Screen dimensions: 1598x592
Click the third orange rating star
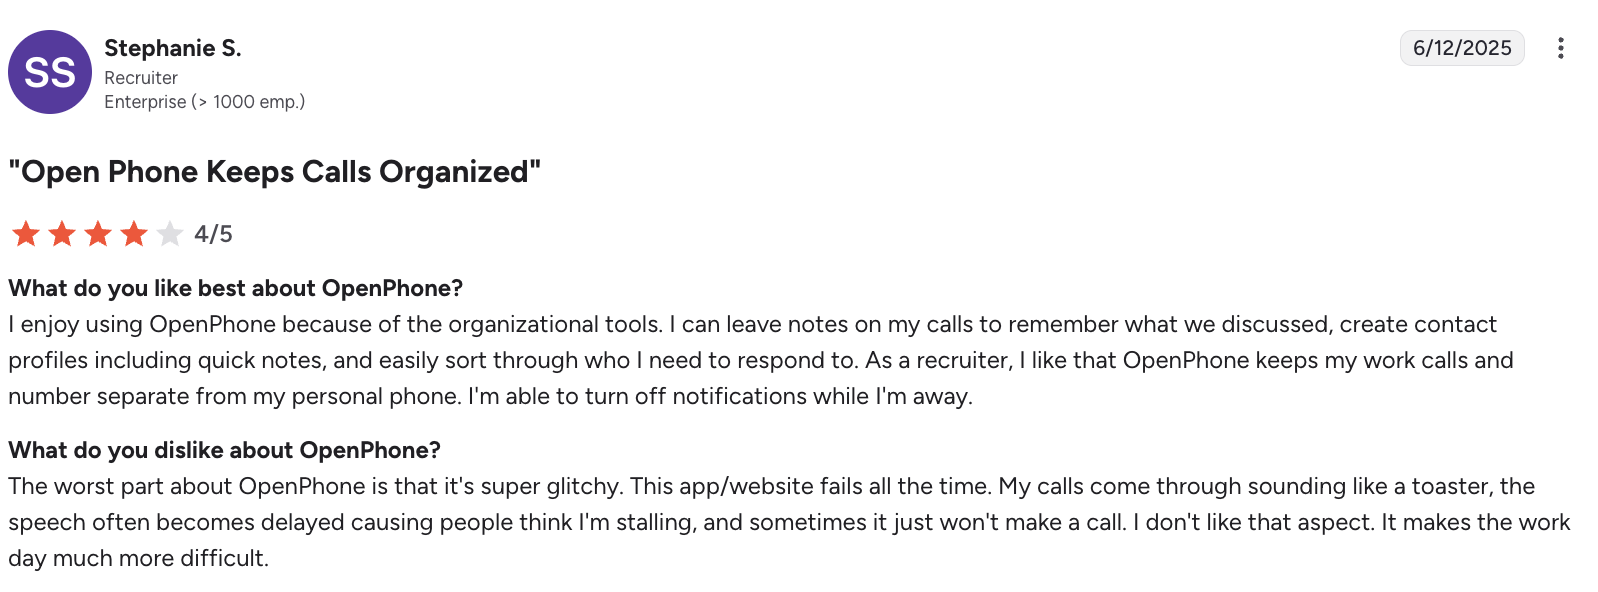tap(98, 234)
